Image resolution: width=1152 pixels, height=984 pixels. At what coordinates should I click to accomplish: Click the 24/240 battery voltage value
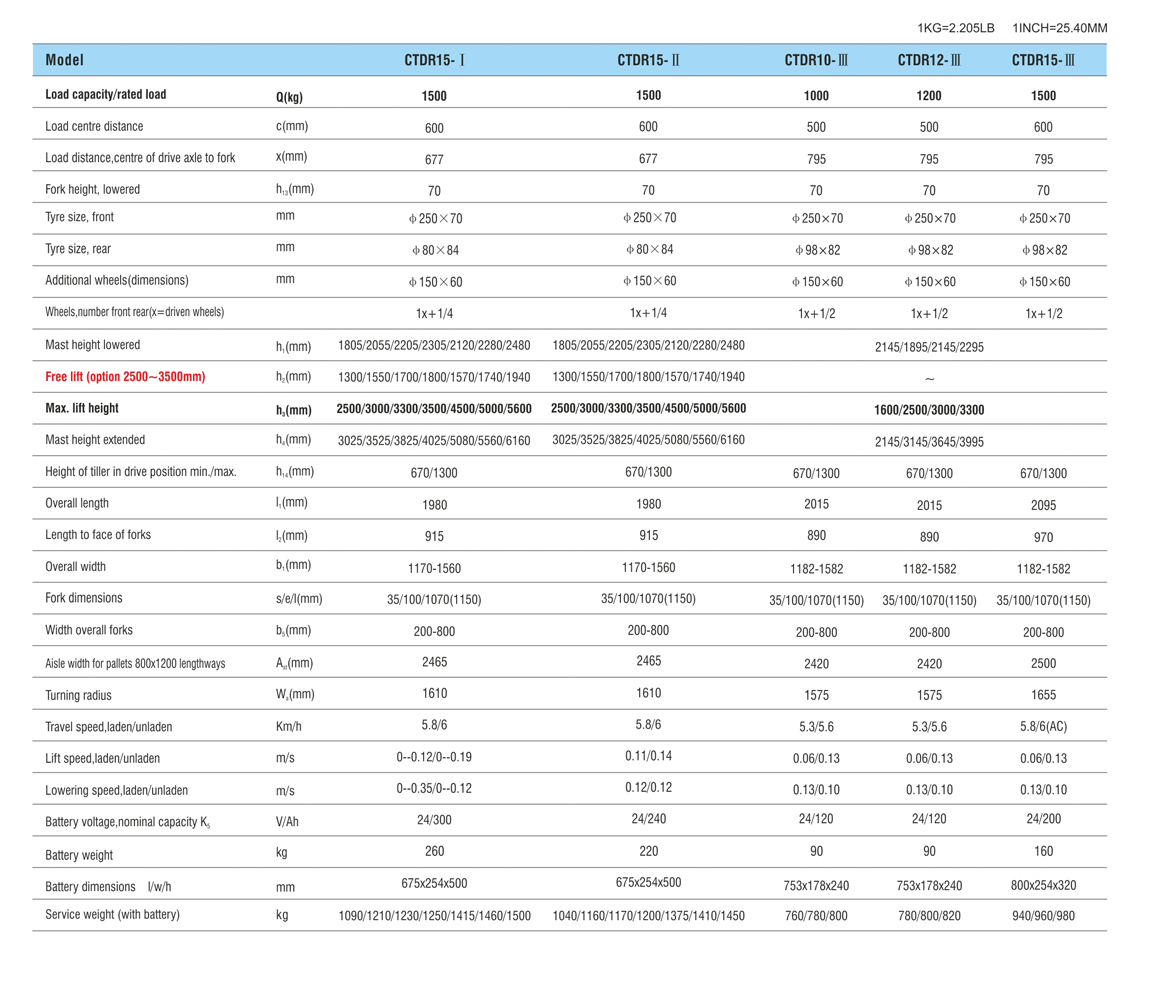(649, 819)
